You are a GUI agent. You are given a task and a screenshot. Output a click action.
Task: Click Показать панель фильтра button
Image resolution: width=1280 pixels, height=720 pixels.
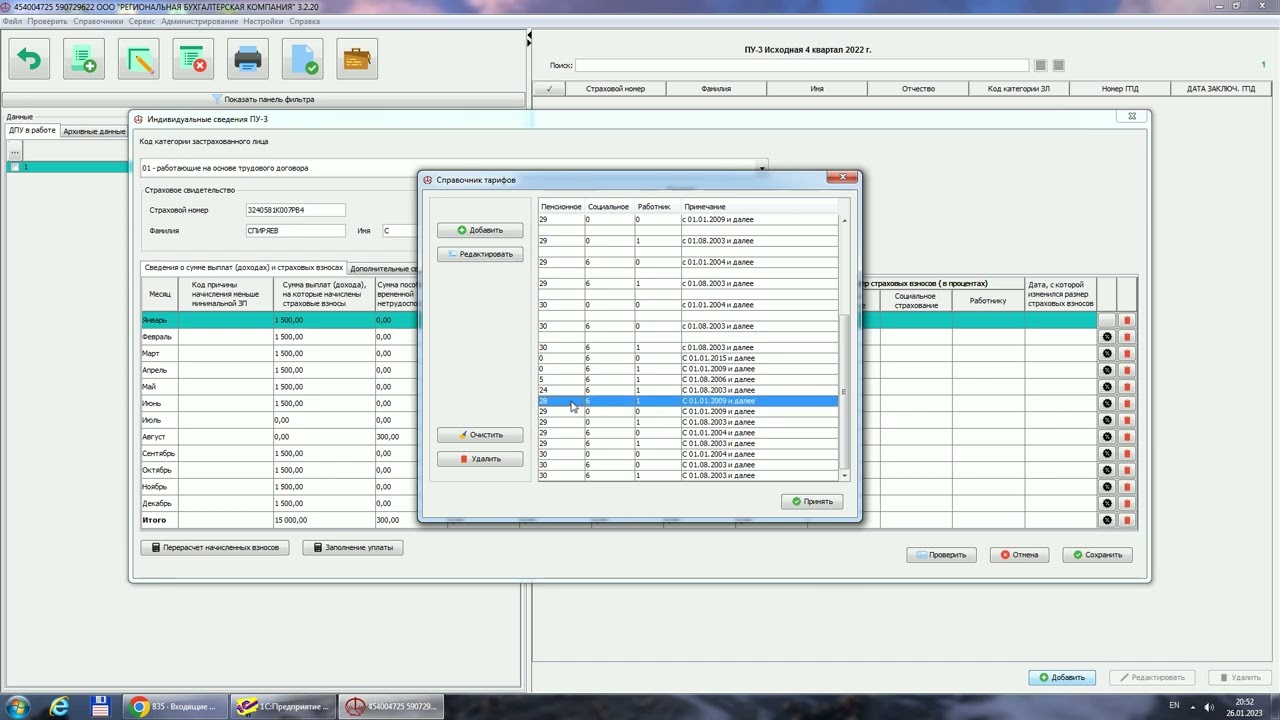click(x=264, y=99)
